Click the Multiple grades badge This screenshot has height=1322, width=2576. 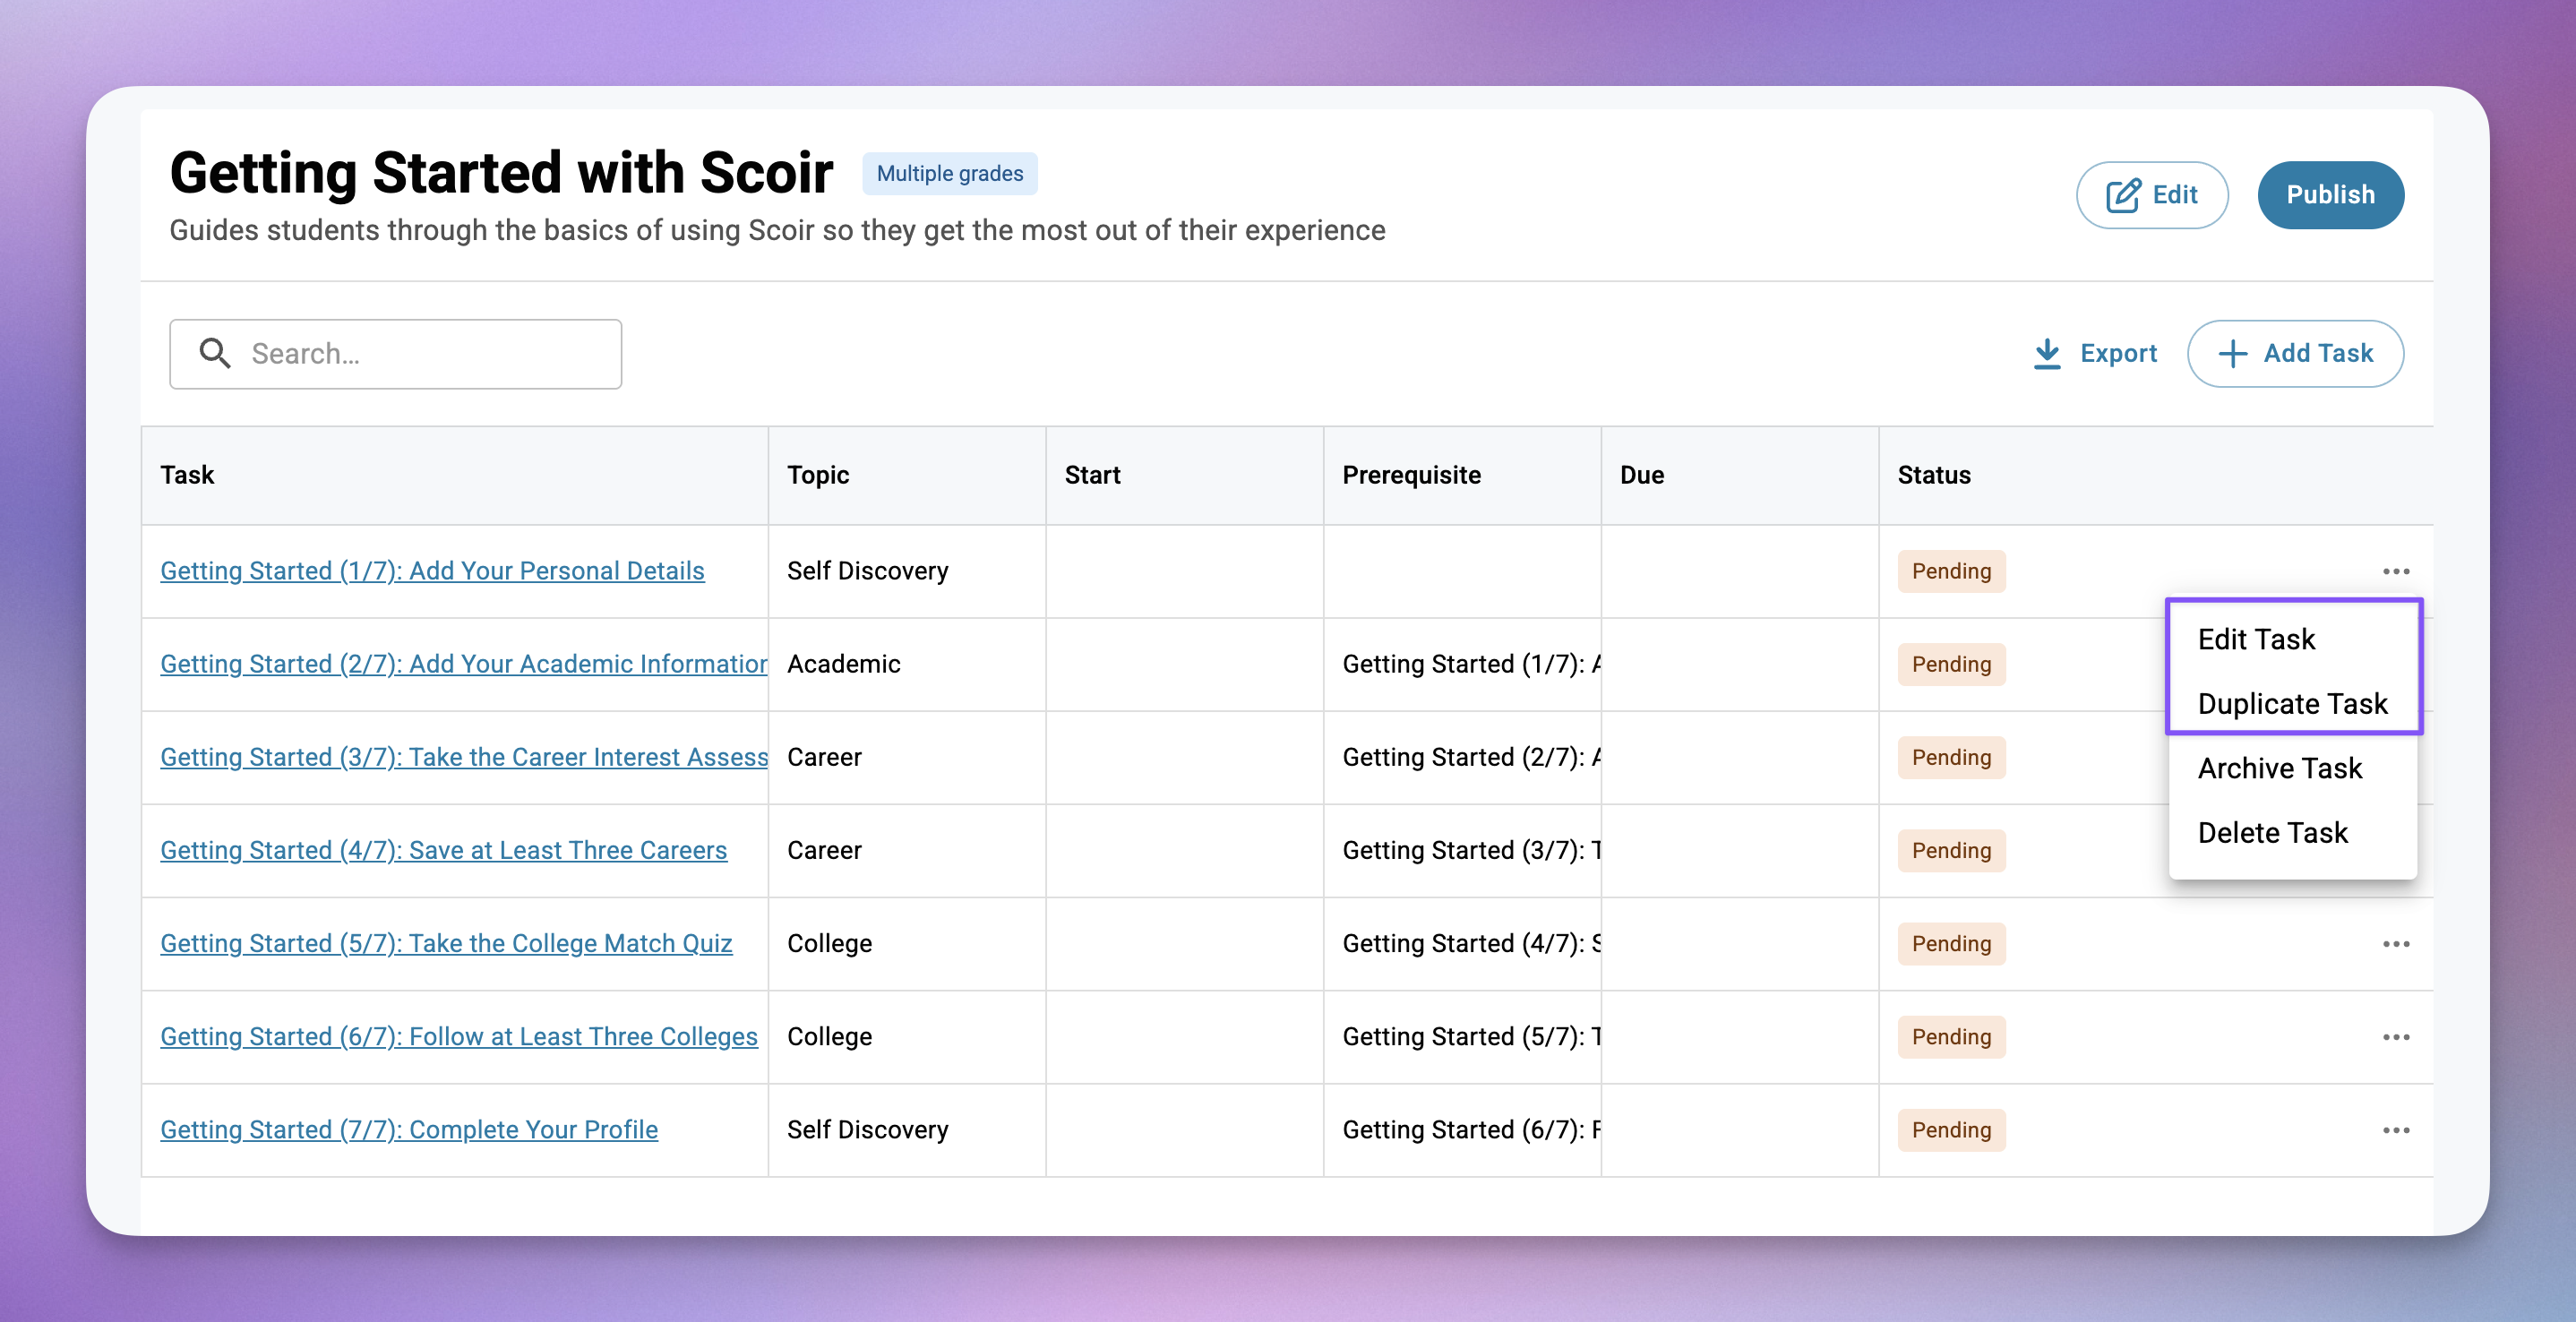(949, 173)
